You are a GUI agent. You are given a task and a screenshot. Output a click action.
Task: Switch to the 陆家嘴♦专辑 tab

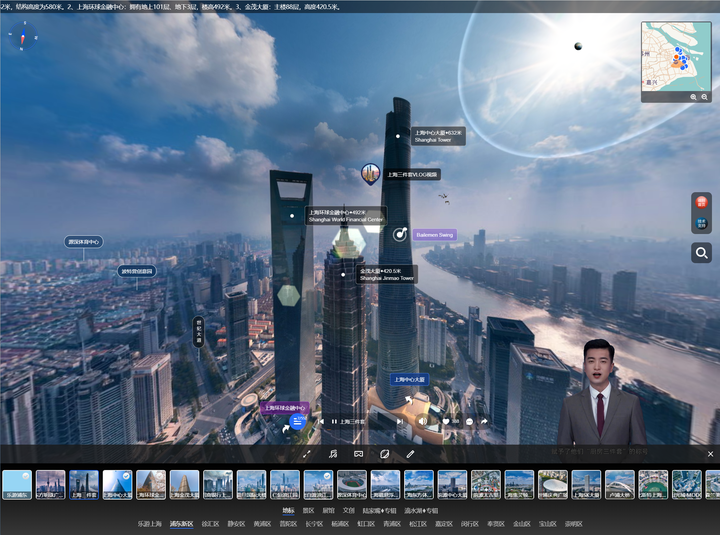[379, 511]
